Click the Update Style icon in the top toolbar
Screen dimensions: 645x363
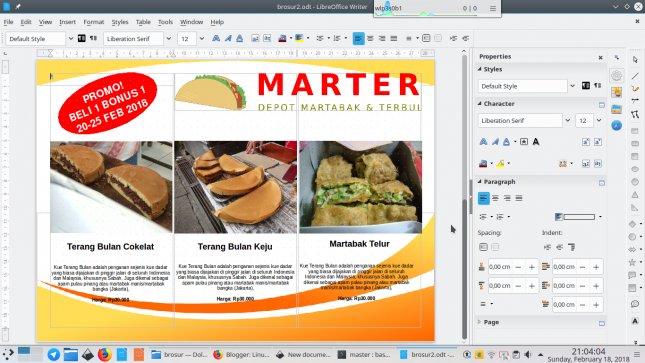[x=82, y=38]
